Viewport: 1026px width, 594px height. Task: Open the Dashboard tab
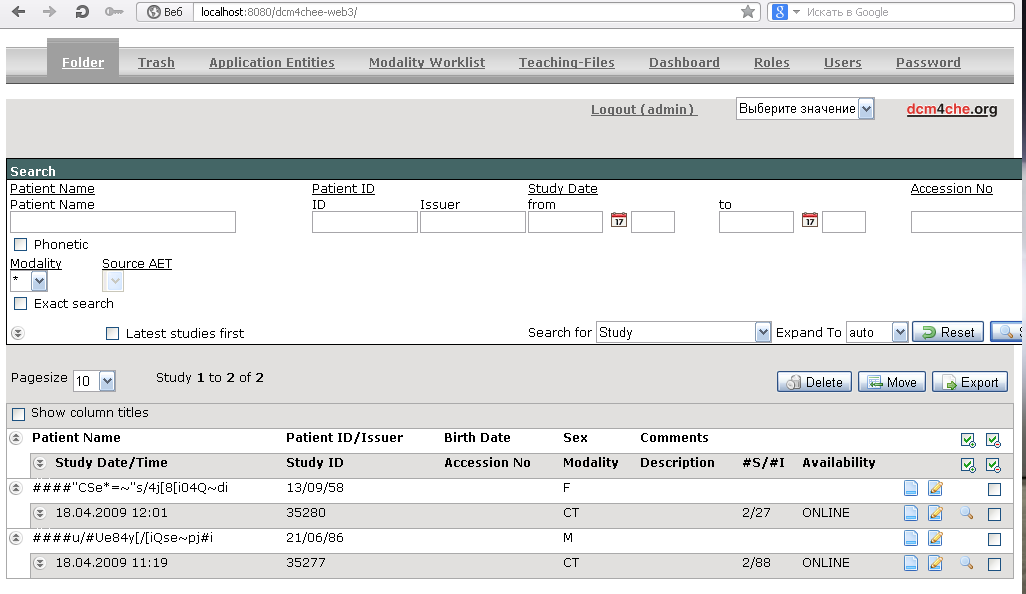coord(684,63)
